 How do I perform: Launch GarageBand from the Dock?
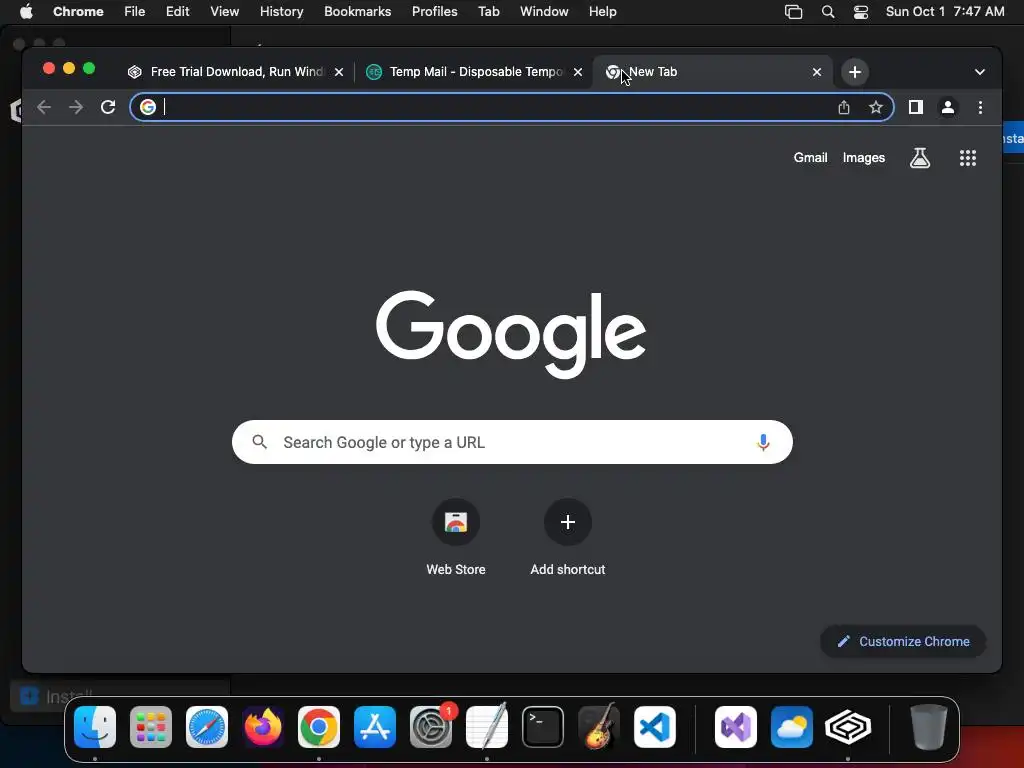click(599, 726)
